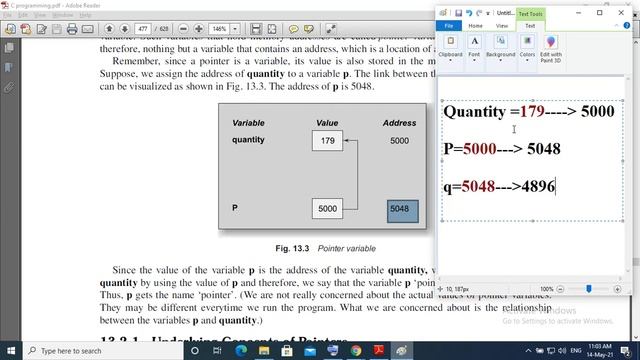640x360 pixels.
Task: Launch Microsoft Edge from taskbar
Action: pos(241,351)
